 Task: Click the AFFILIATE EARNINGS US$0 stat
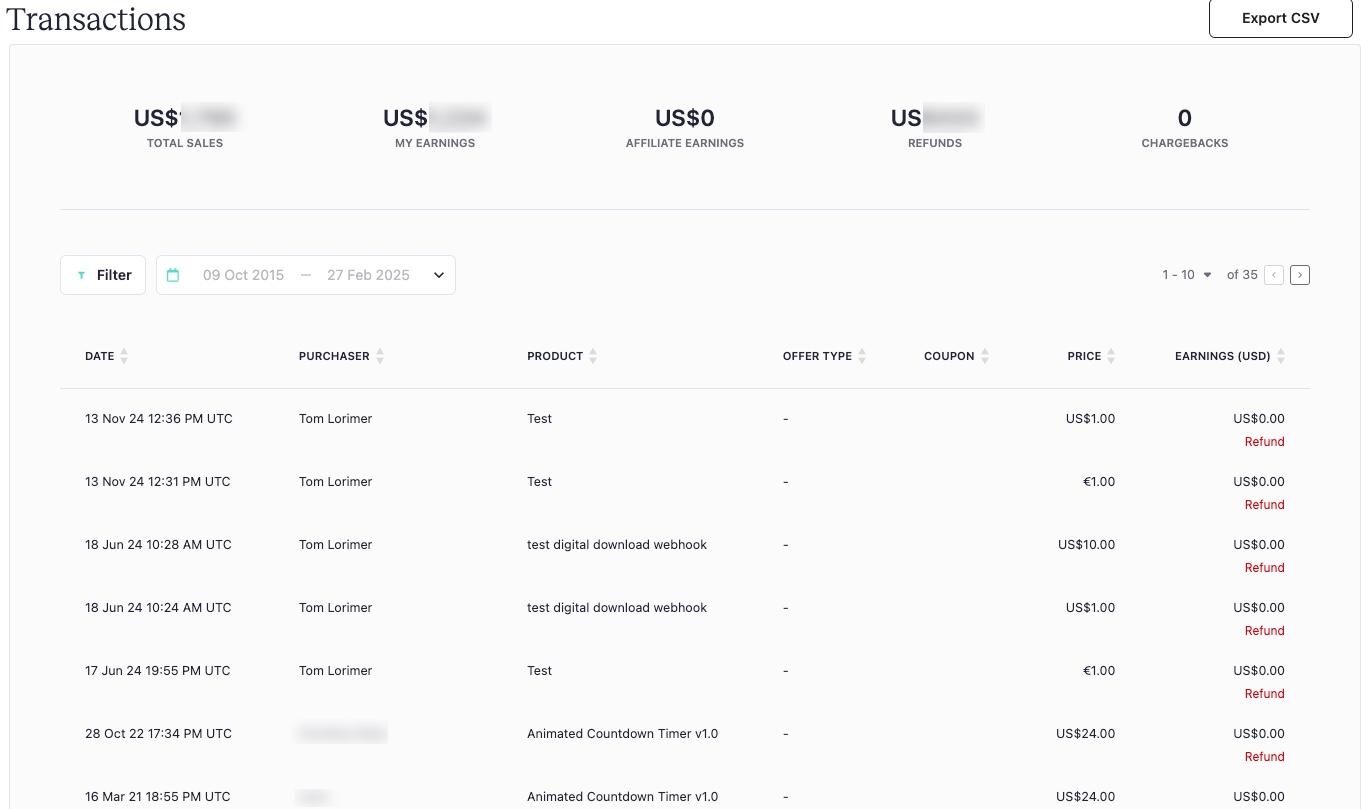coord(685,128)
